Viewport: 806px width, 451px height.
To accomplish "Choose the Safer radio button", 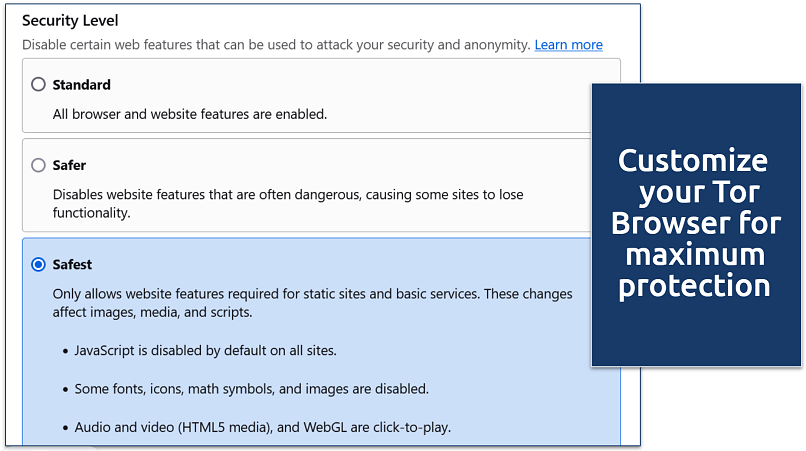I will point(38,165).
